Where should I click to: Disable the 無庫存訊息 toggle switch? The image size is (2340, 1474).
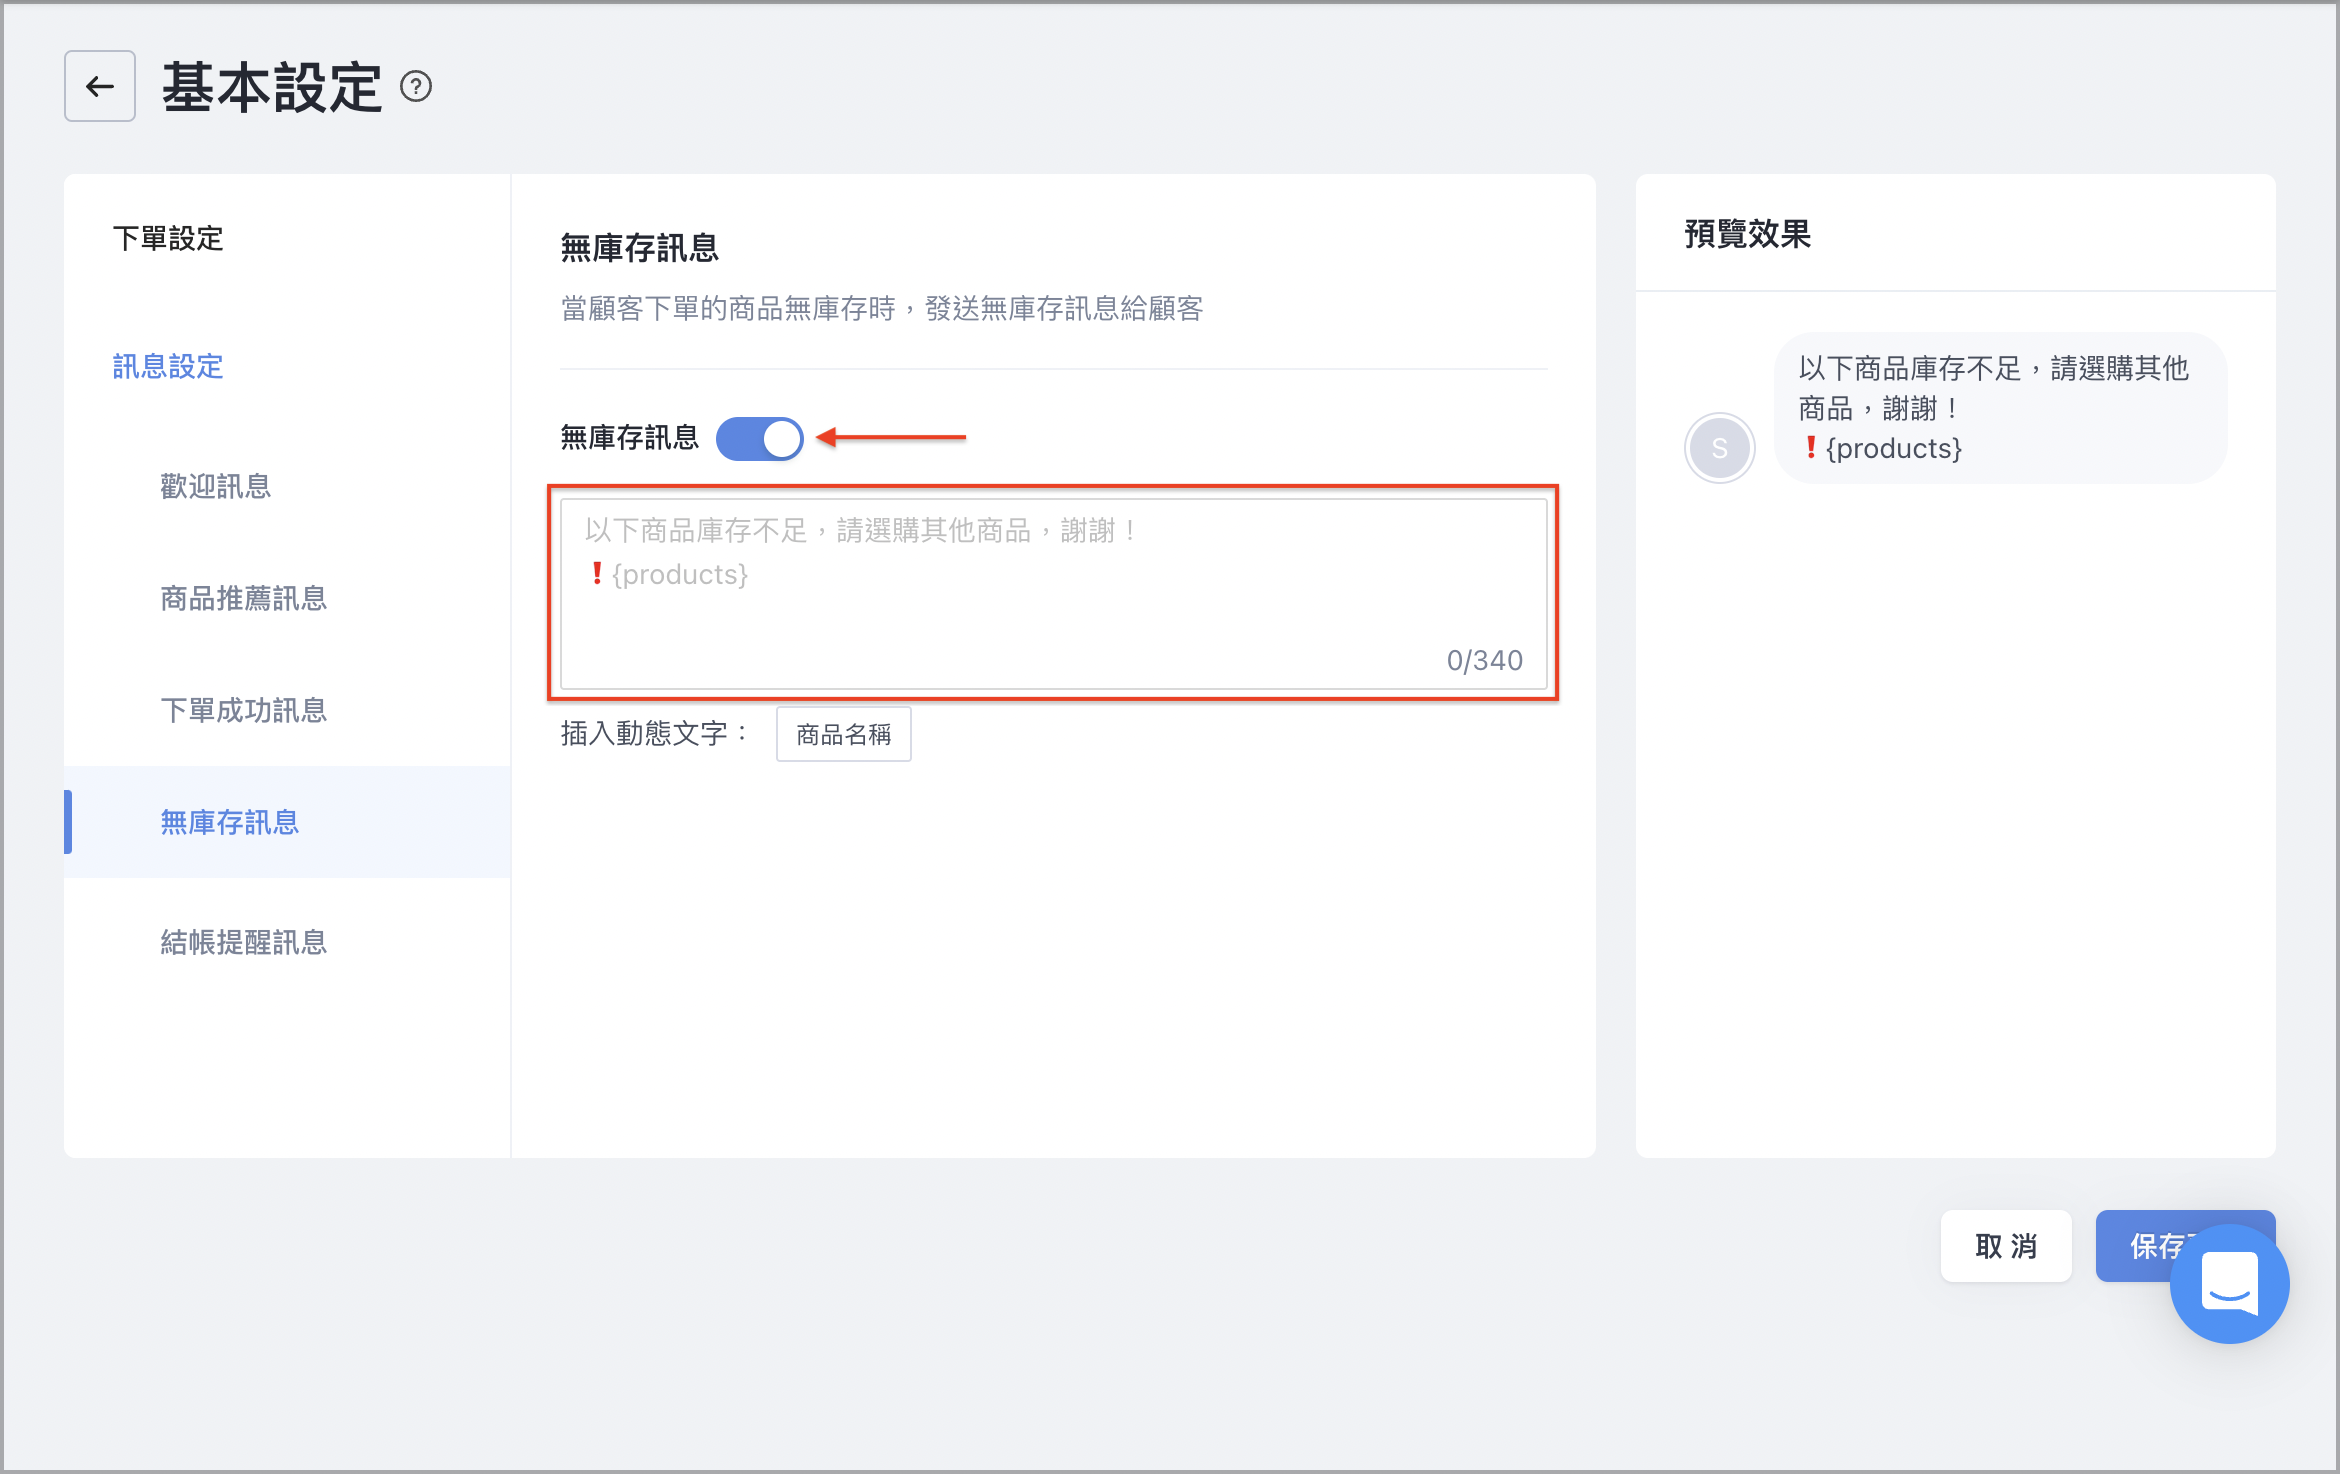(760, 438)
